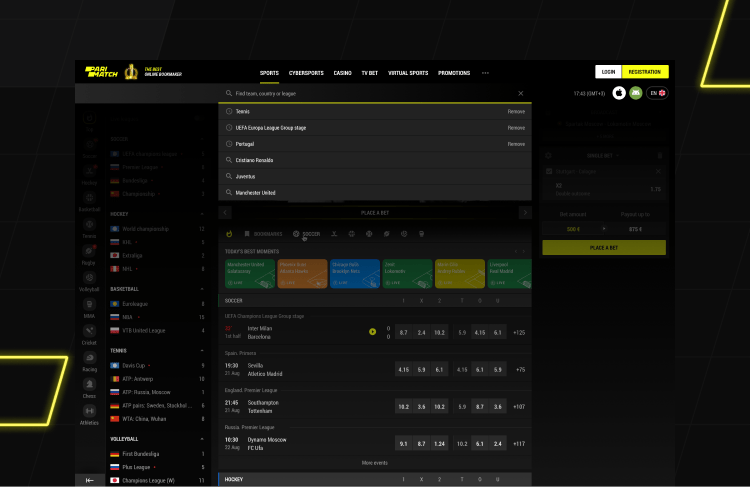Switch to the Cybersports tab
The image size is (750, 487).
[x=304, y=73]
